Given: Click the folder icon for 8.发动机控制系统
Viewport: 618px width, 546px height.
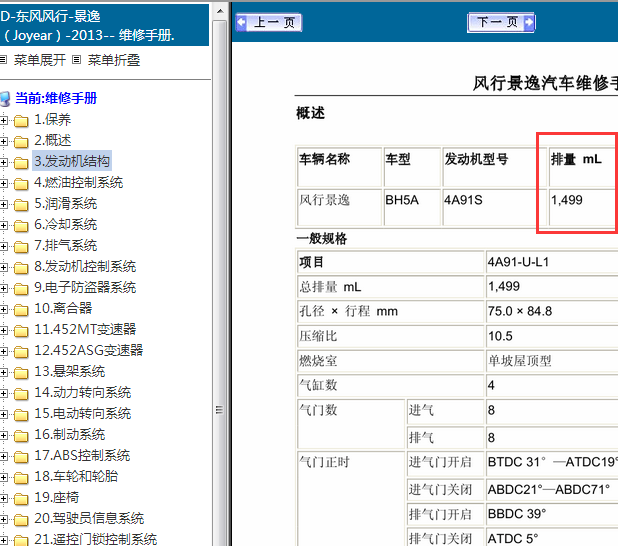Looking at the screenshot, I should click(21, 268).
